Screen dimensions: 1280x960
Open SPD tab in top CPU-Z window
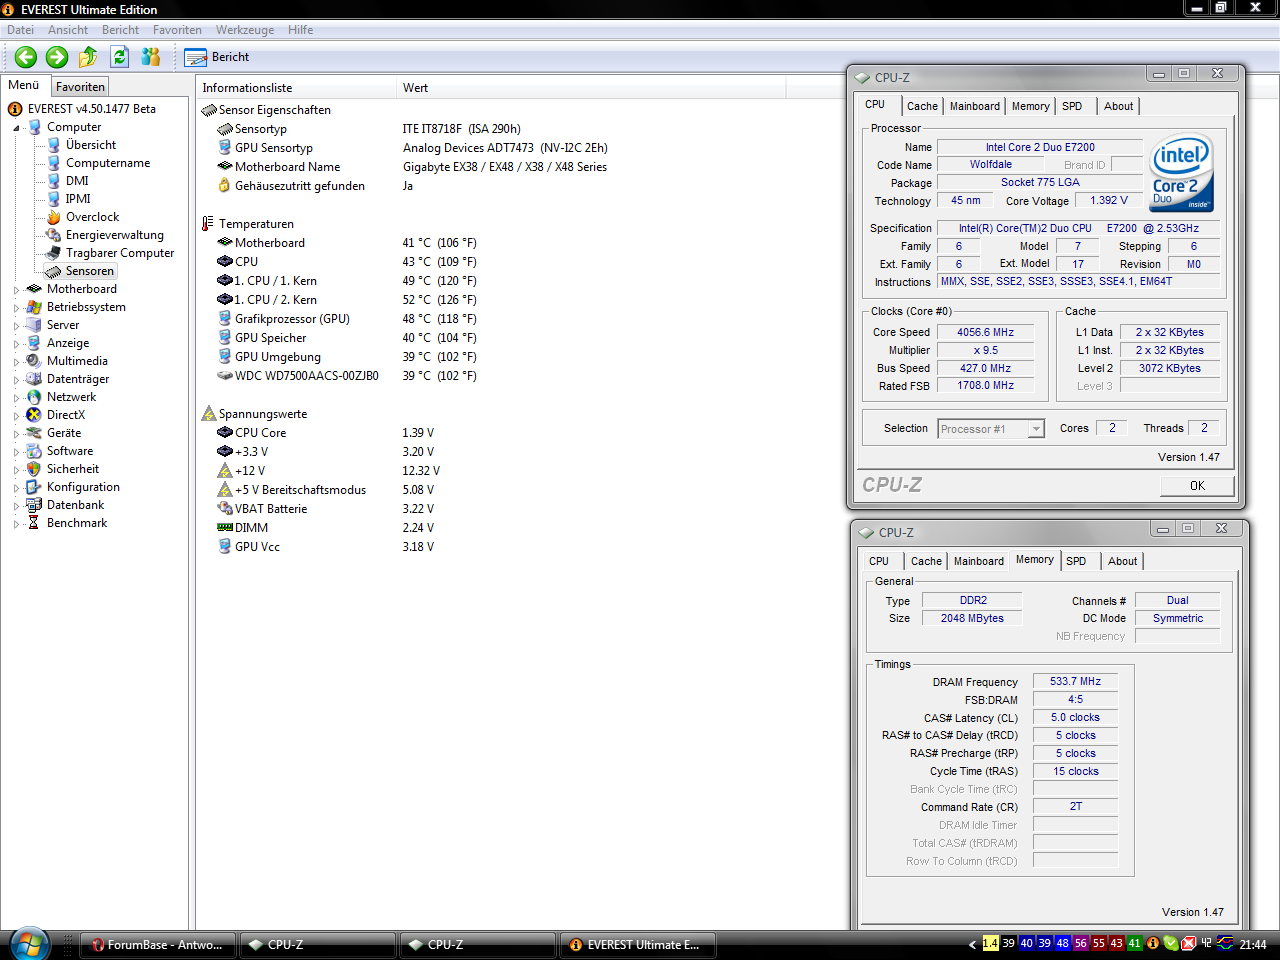(1072, 106)
